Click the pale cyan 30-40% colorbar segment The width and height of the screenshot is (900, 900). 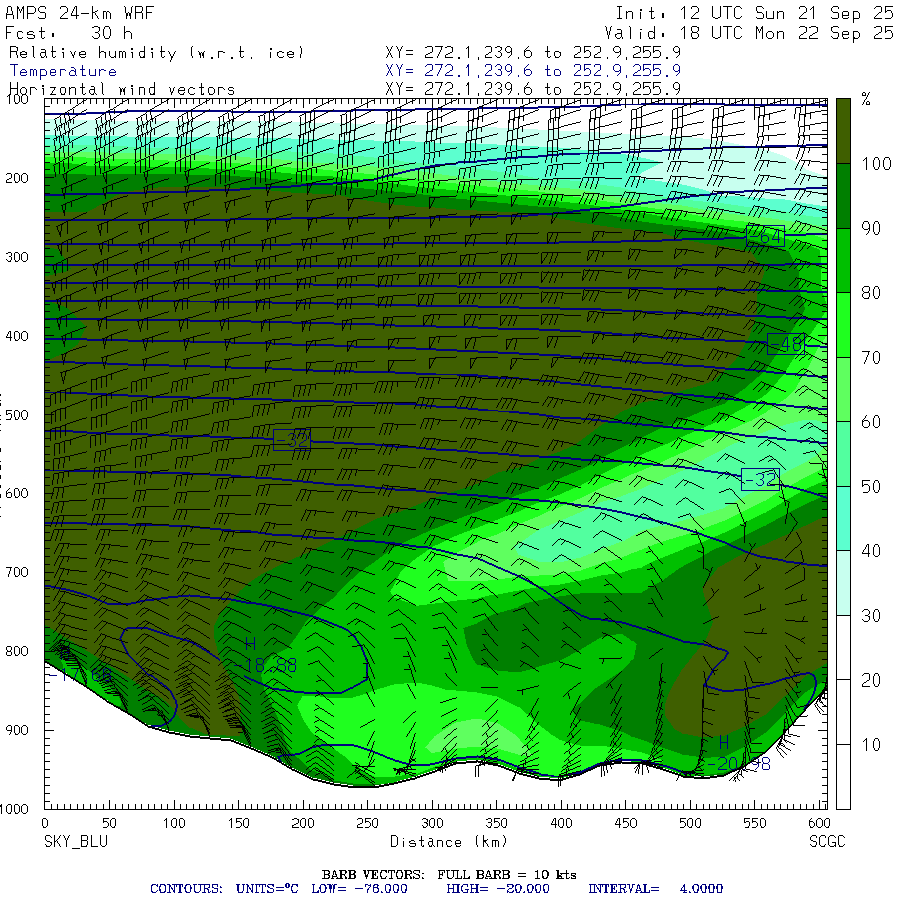point(843,583)
